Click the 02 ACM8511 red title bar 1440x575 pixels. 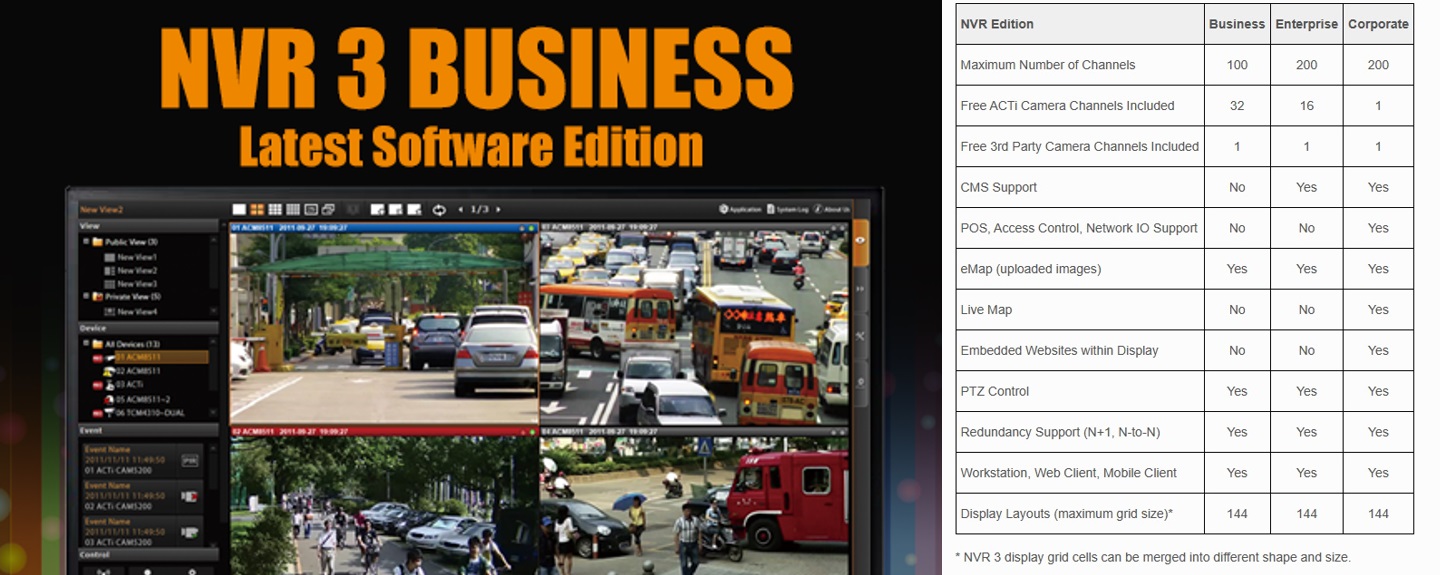[384, 431]
